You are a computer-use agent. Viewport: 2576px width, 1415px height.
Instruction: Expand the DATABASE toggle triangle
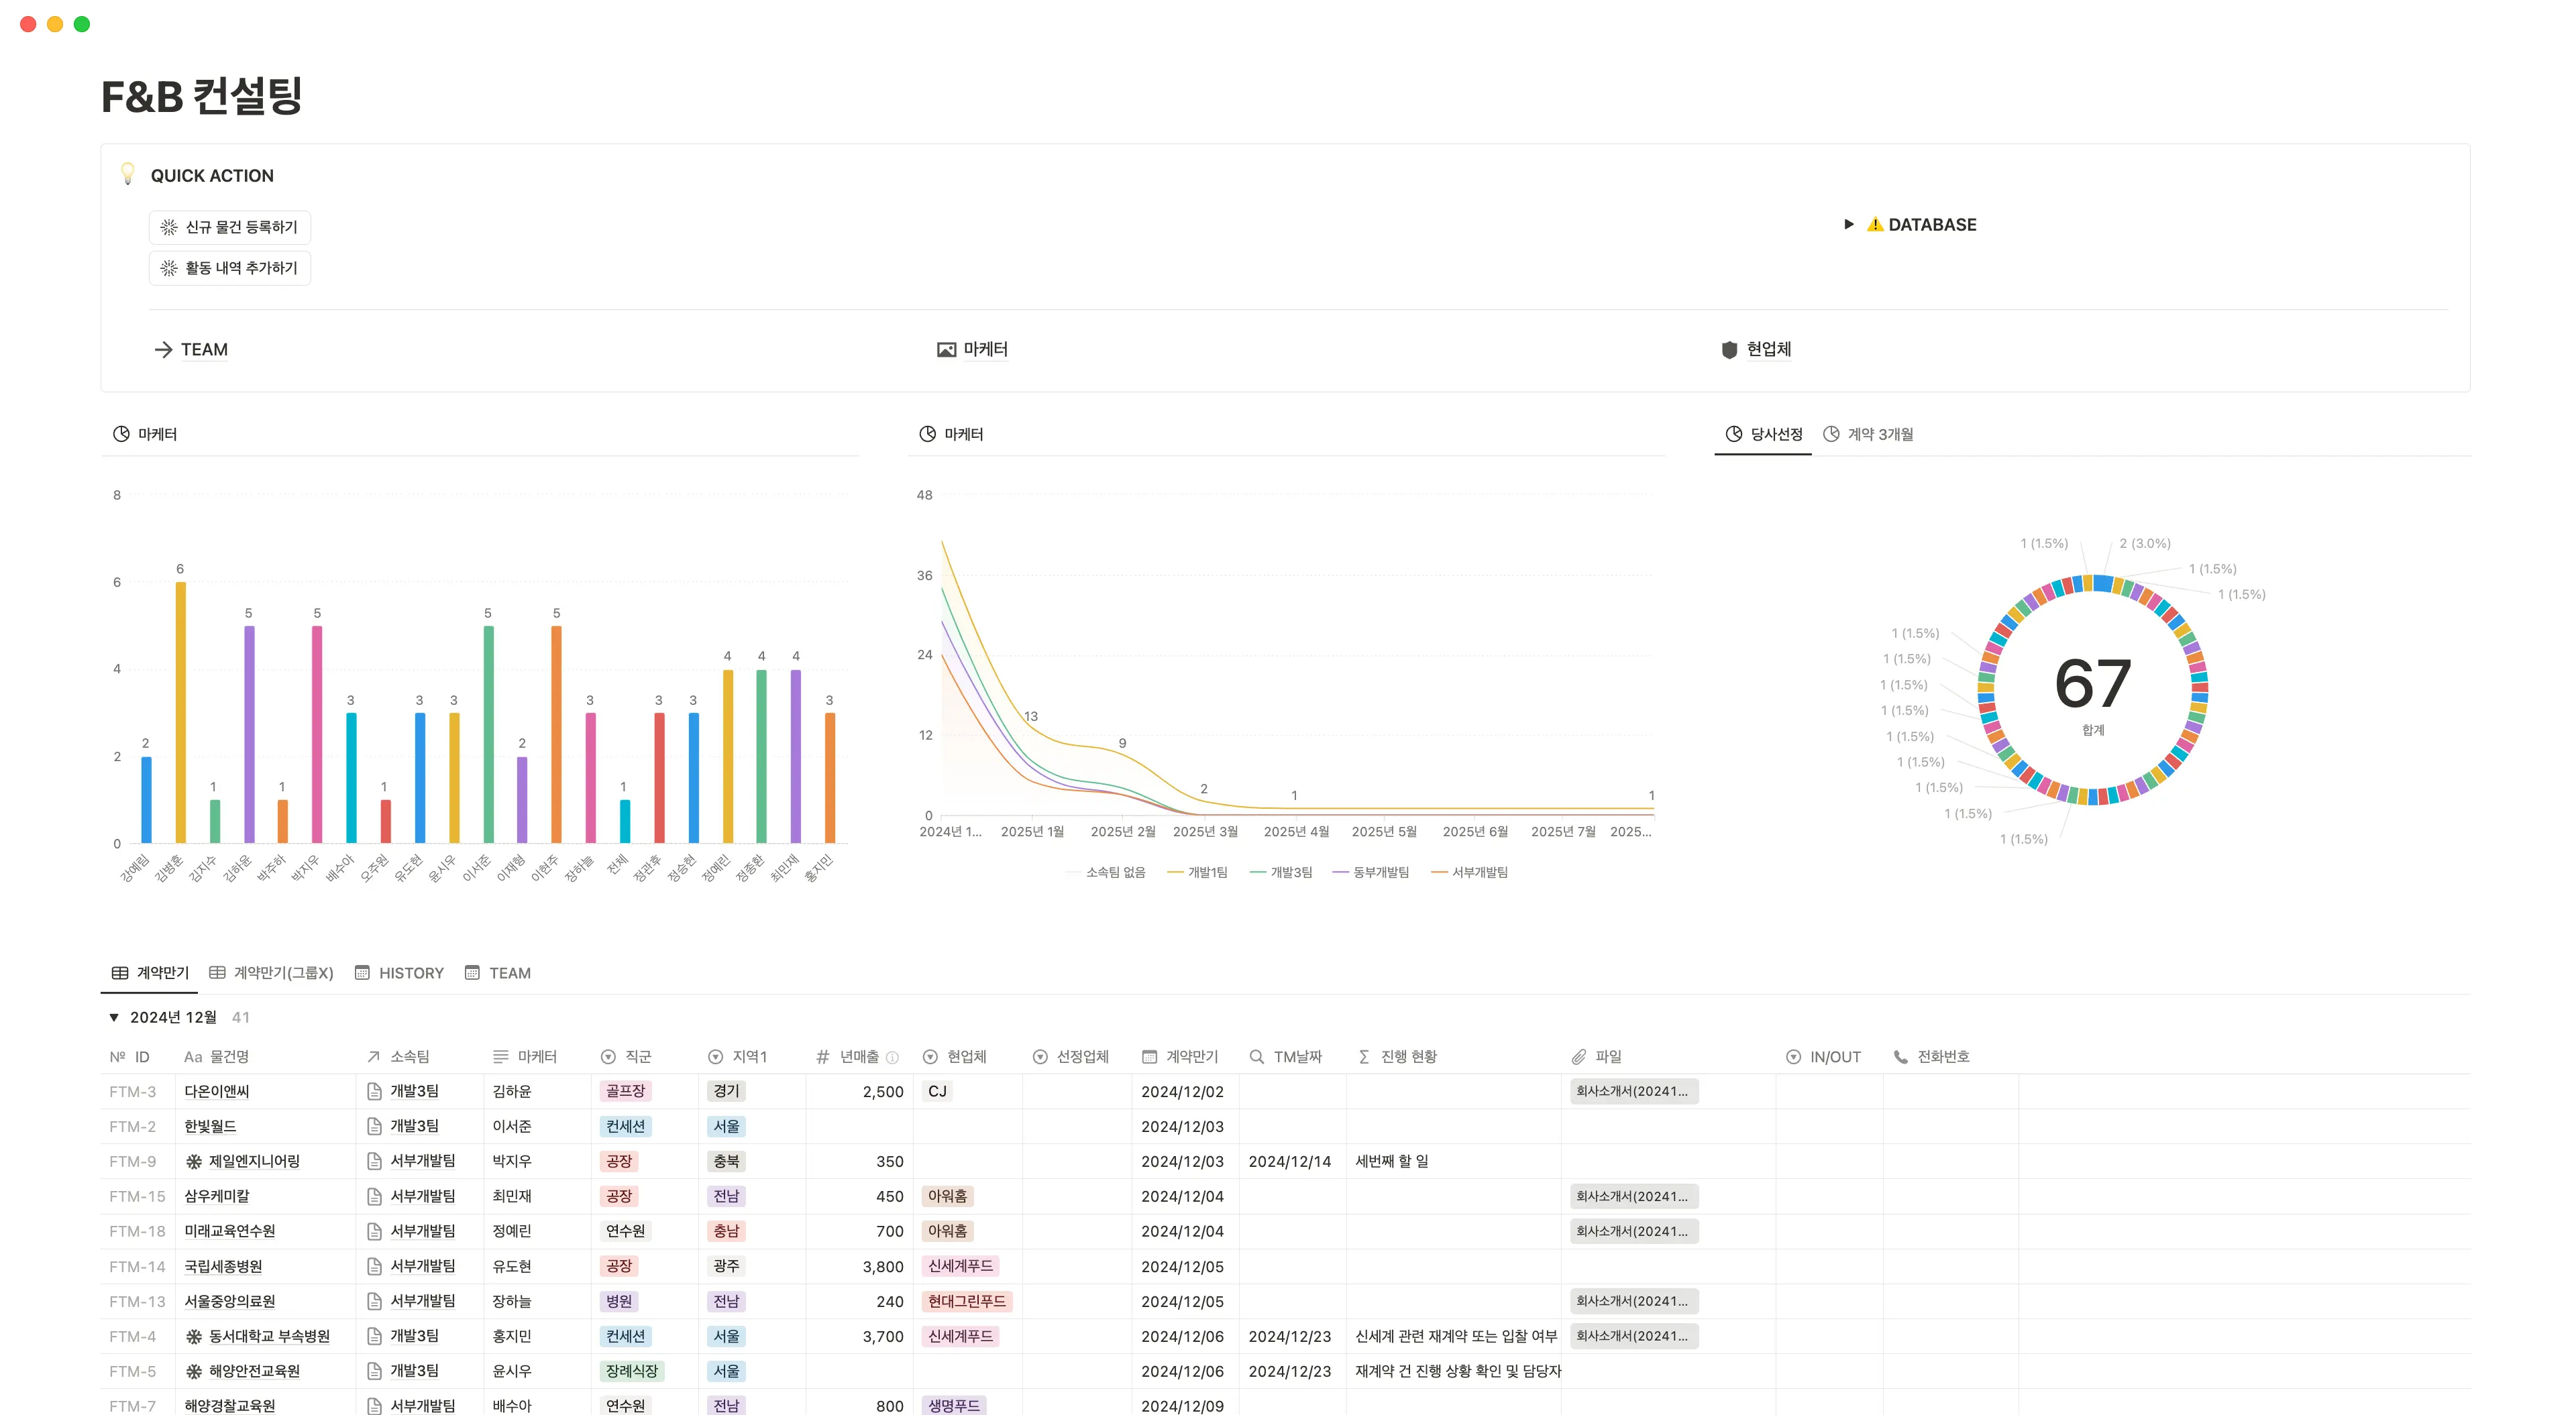tap(1848, 225)
